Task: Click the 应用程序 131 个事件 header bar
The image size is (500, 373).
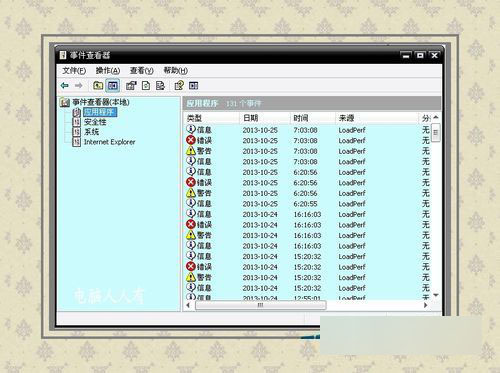Action: (312, 103)
